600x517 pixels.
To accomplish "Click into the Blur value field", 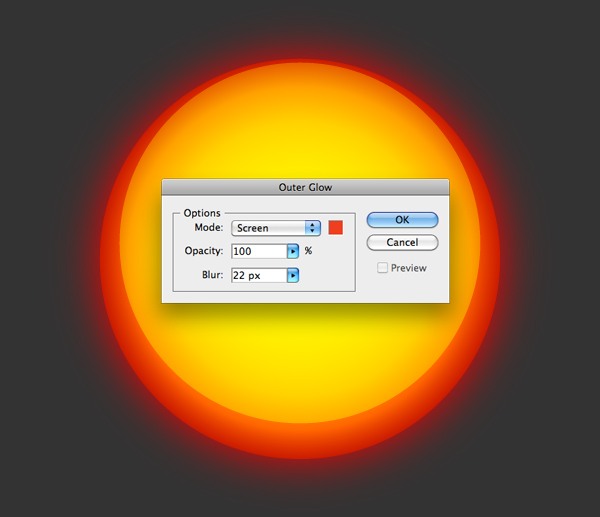I will coord(259,275).
